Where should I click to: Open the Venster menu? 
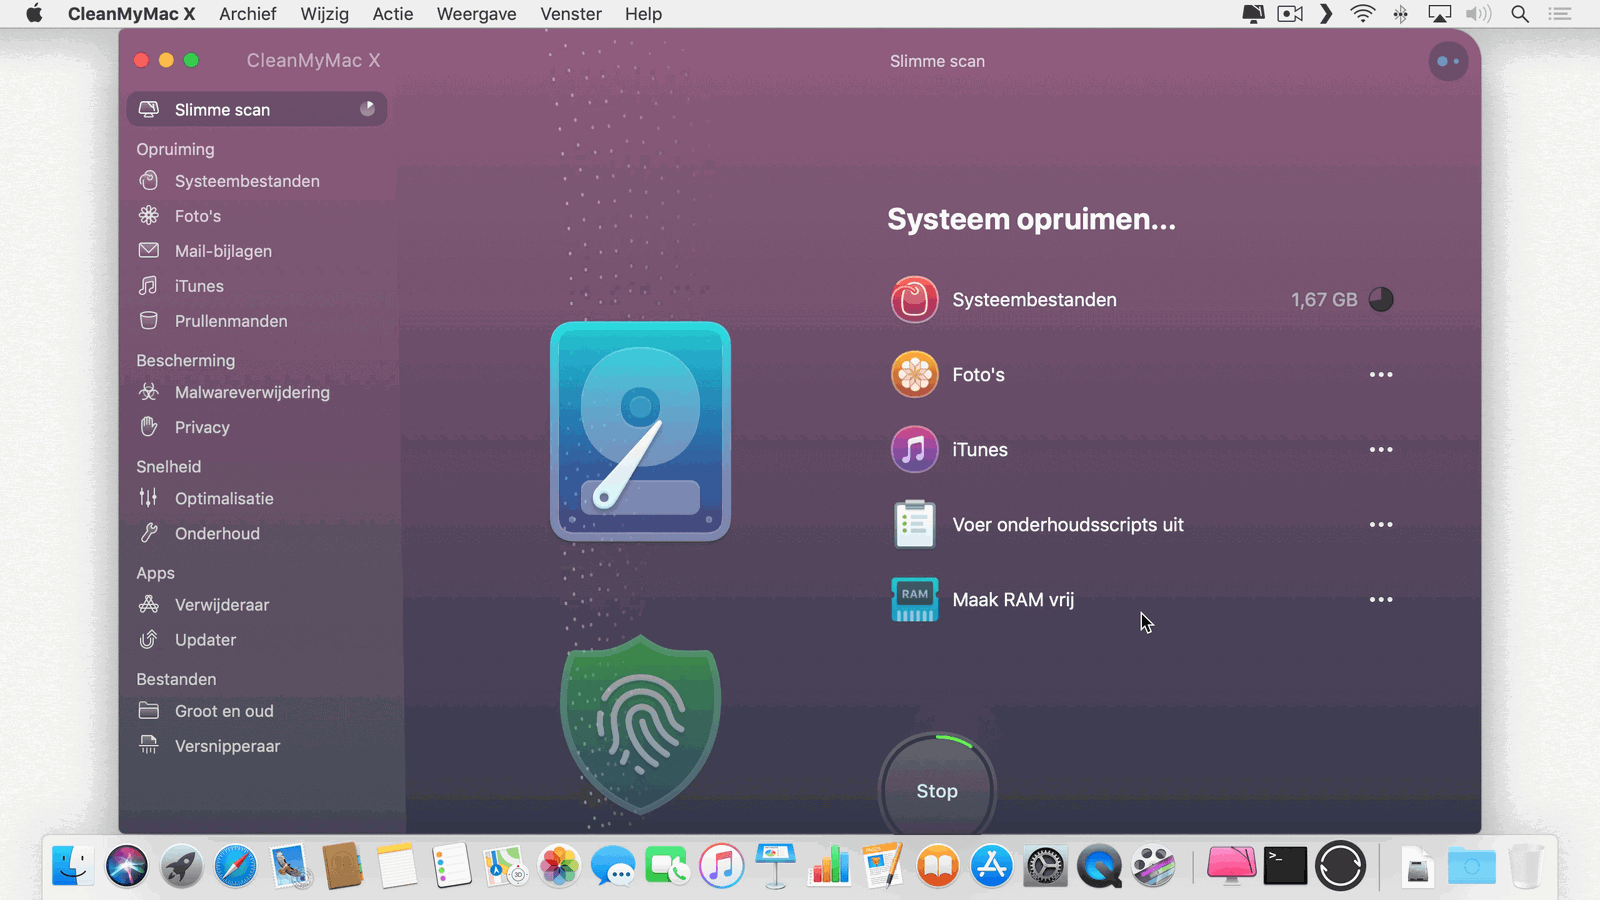pyautogui.click(x=571, y=14)
